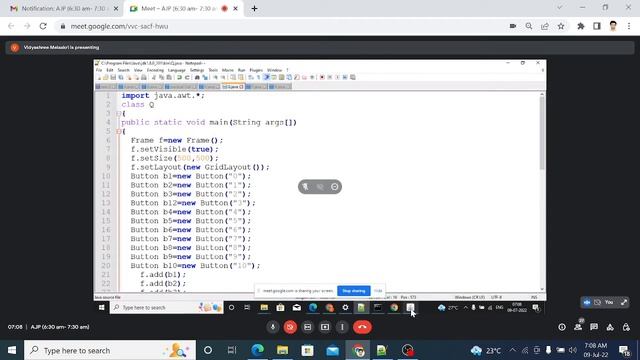The image size is (640, 360).
Task: Click the zoom magnifier in address bar
Action: (529, 26)
